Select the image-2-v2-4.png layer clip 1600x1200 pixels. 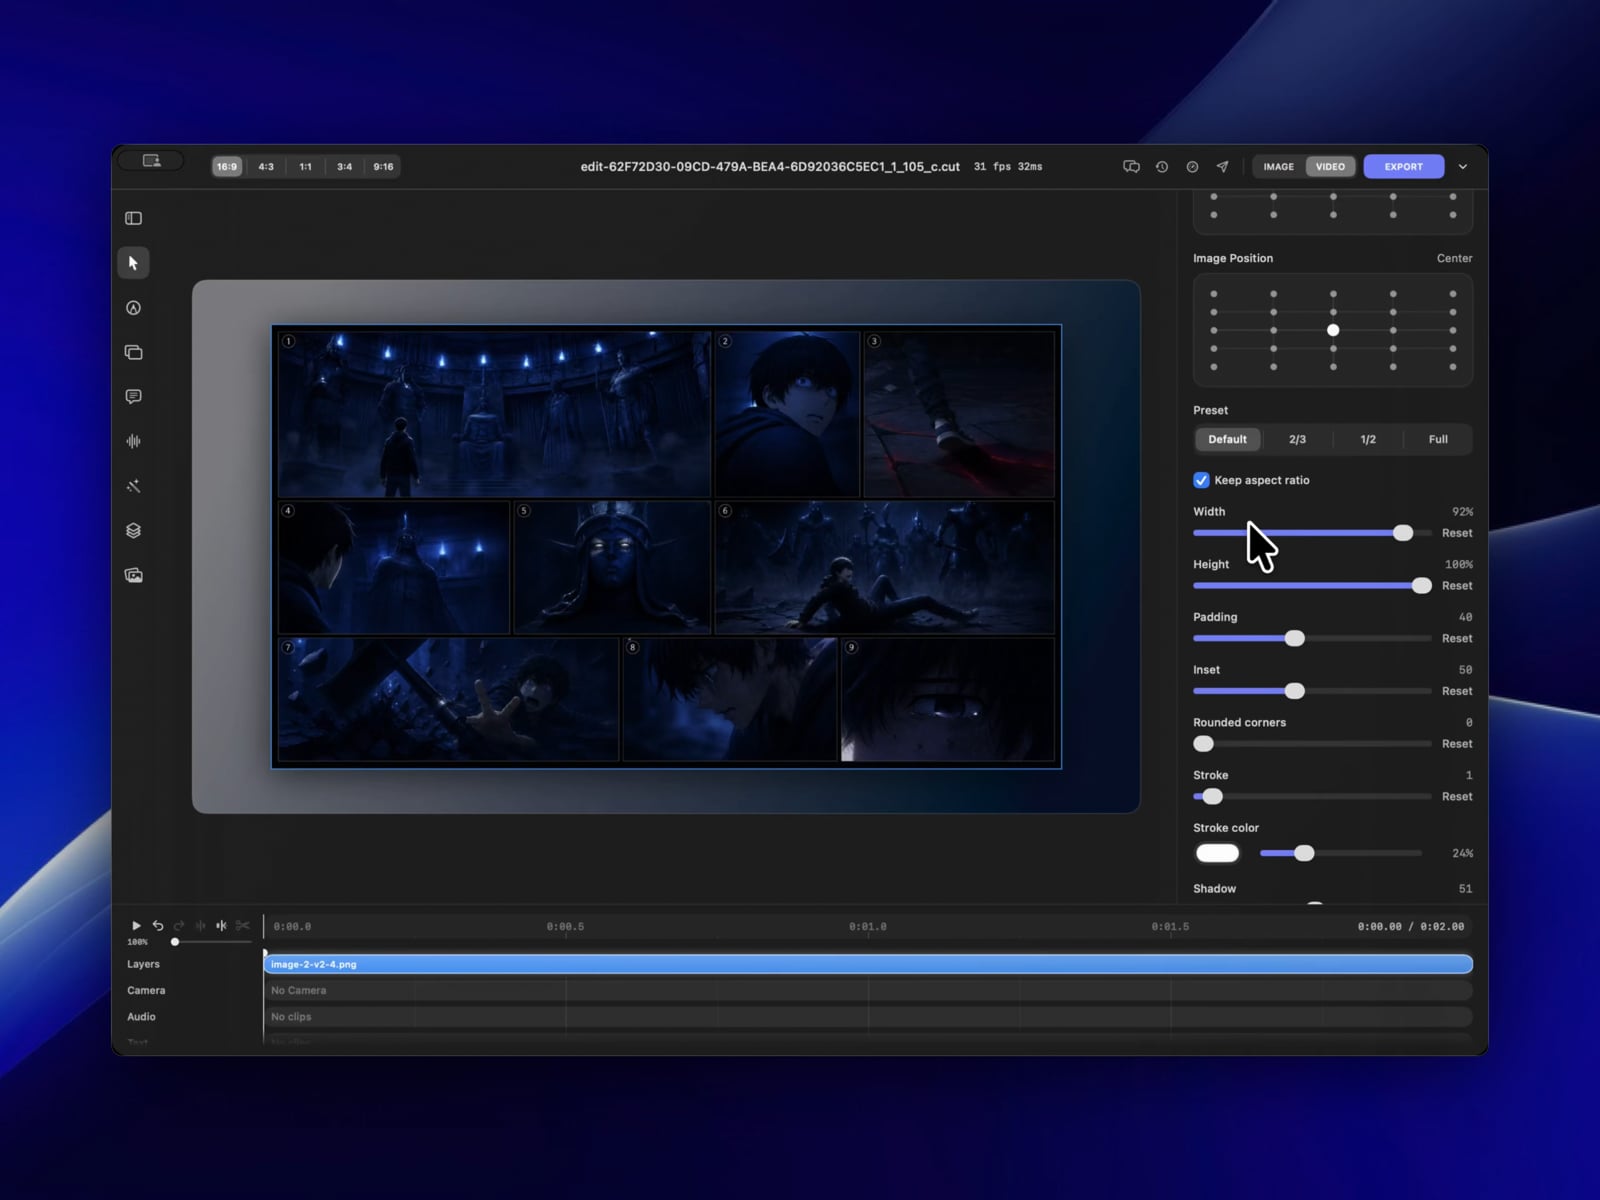pyautogui.click(x=868, y=964)
